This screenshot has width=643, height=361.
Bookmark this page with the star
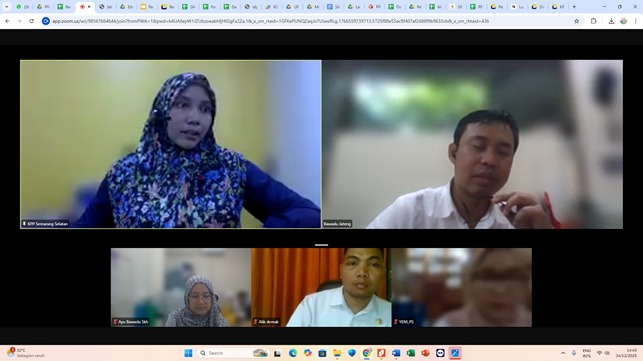pos(577,21)
